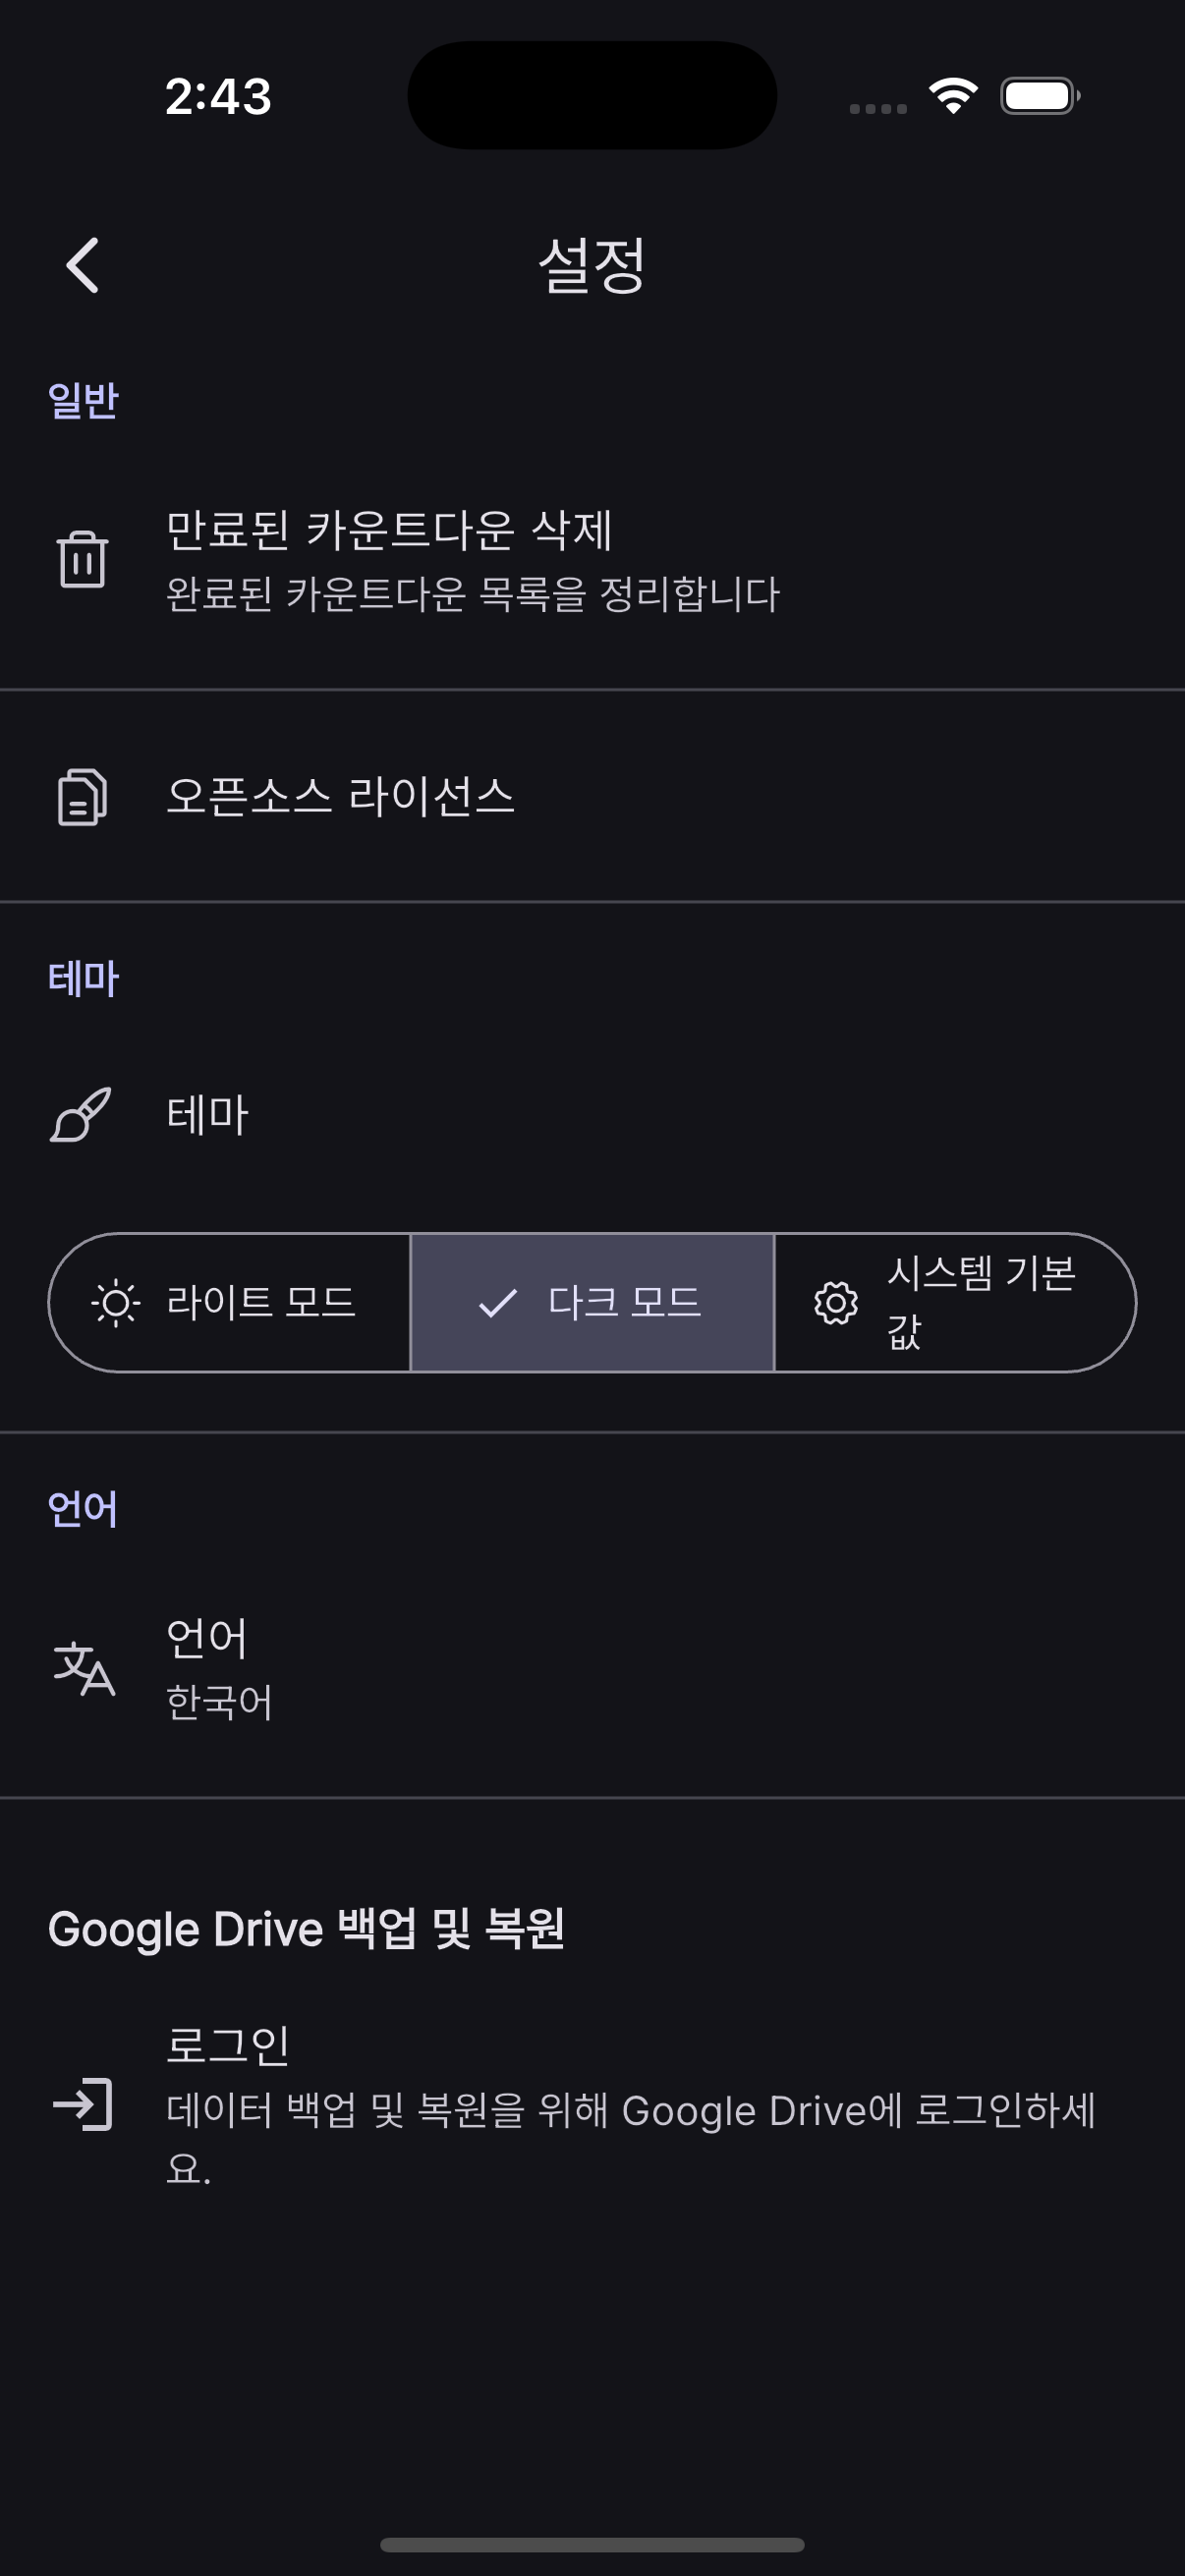This screenshot has height=2576, width=1185.
Task: Tap the 테마 row label
Action: click(x=207, y=1114)
